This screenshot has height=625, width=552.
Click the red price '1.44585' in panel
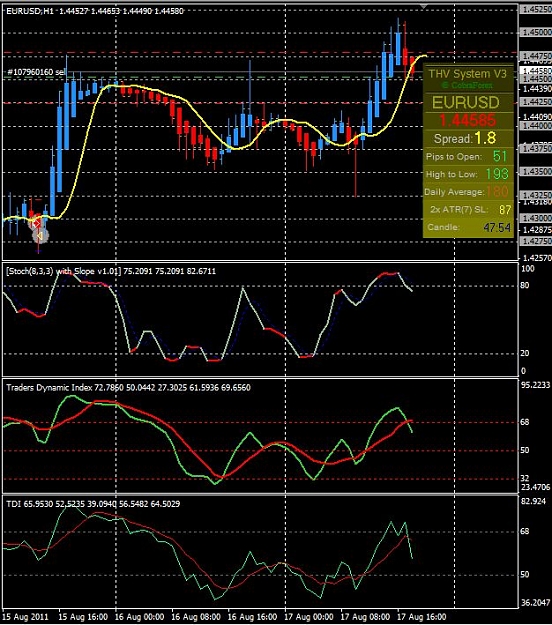point(468,120)
